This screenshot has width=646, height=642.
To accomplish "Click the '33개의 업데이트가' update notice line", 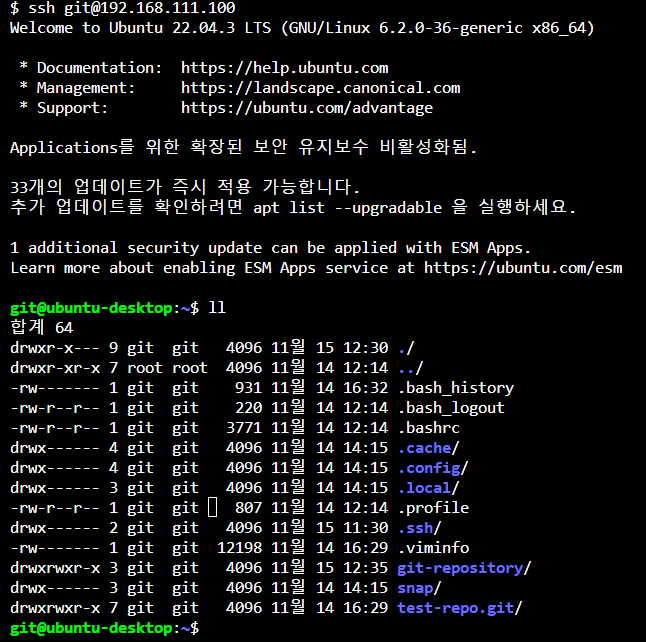I will click(185, 187).
